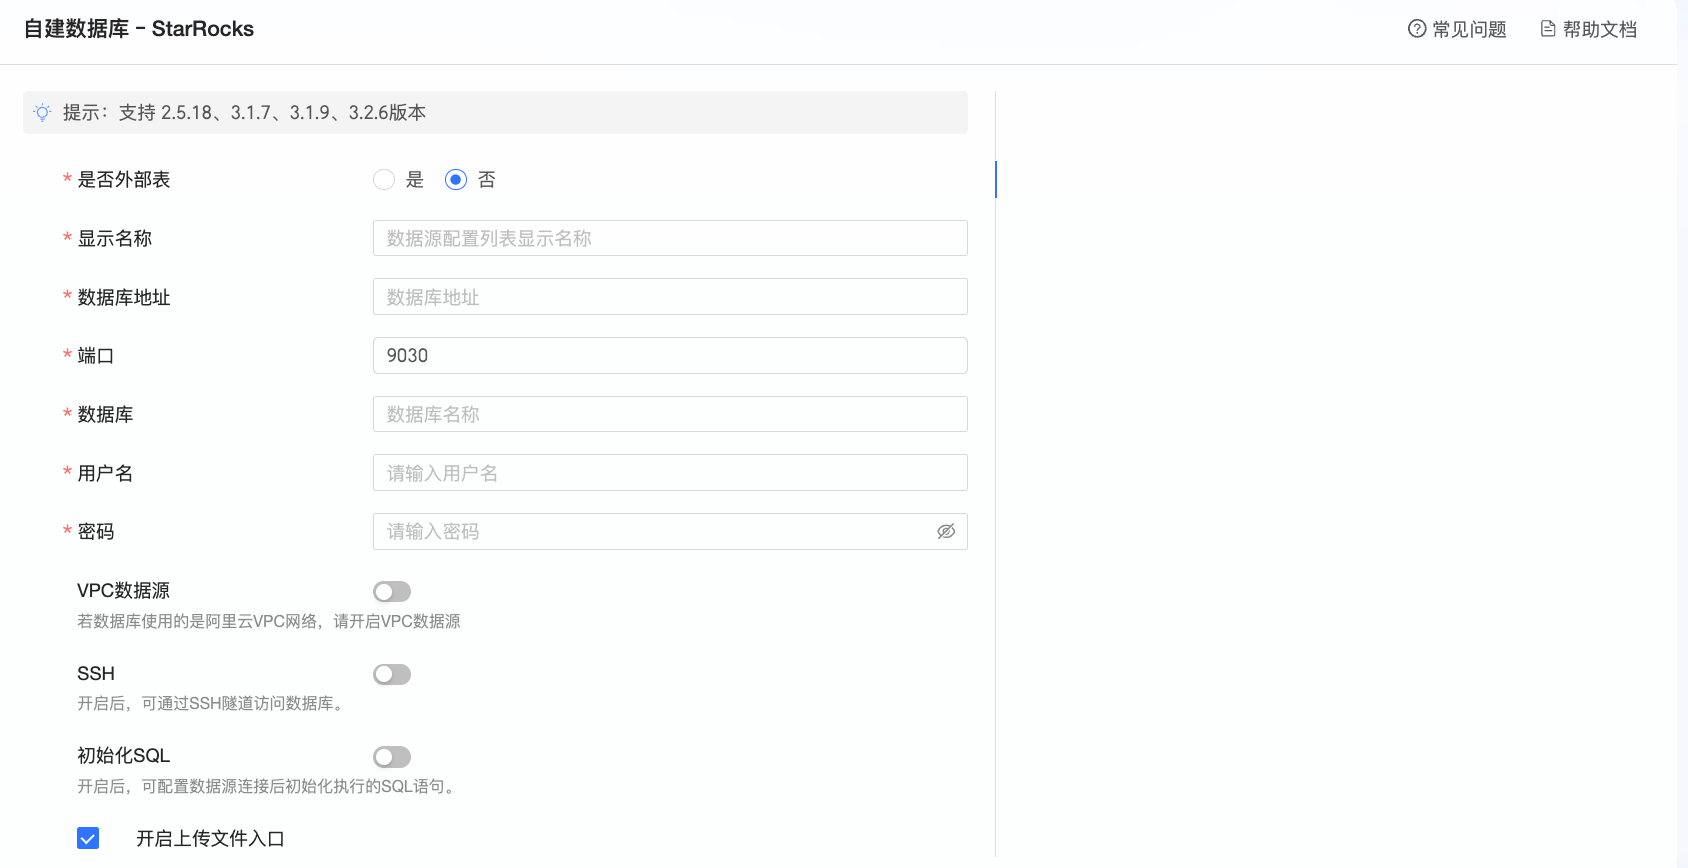Uncheck the 开启上传文件入口 checkbox
The width and height of the screenshot is (1688, 868).
(88, 838)
